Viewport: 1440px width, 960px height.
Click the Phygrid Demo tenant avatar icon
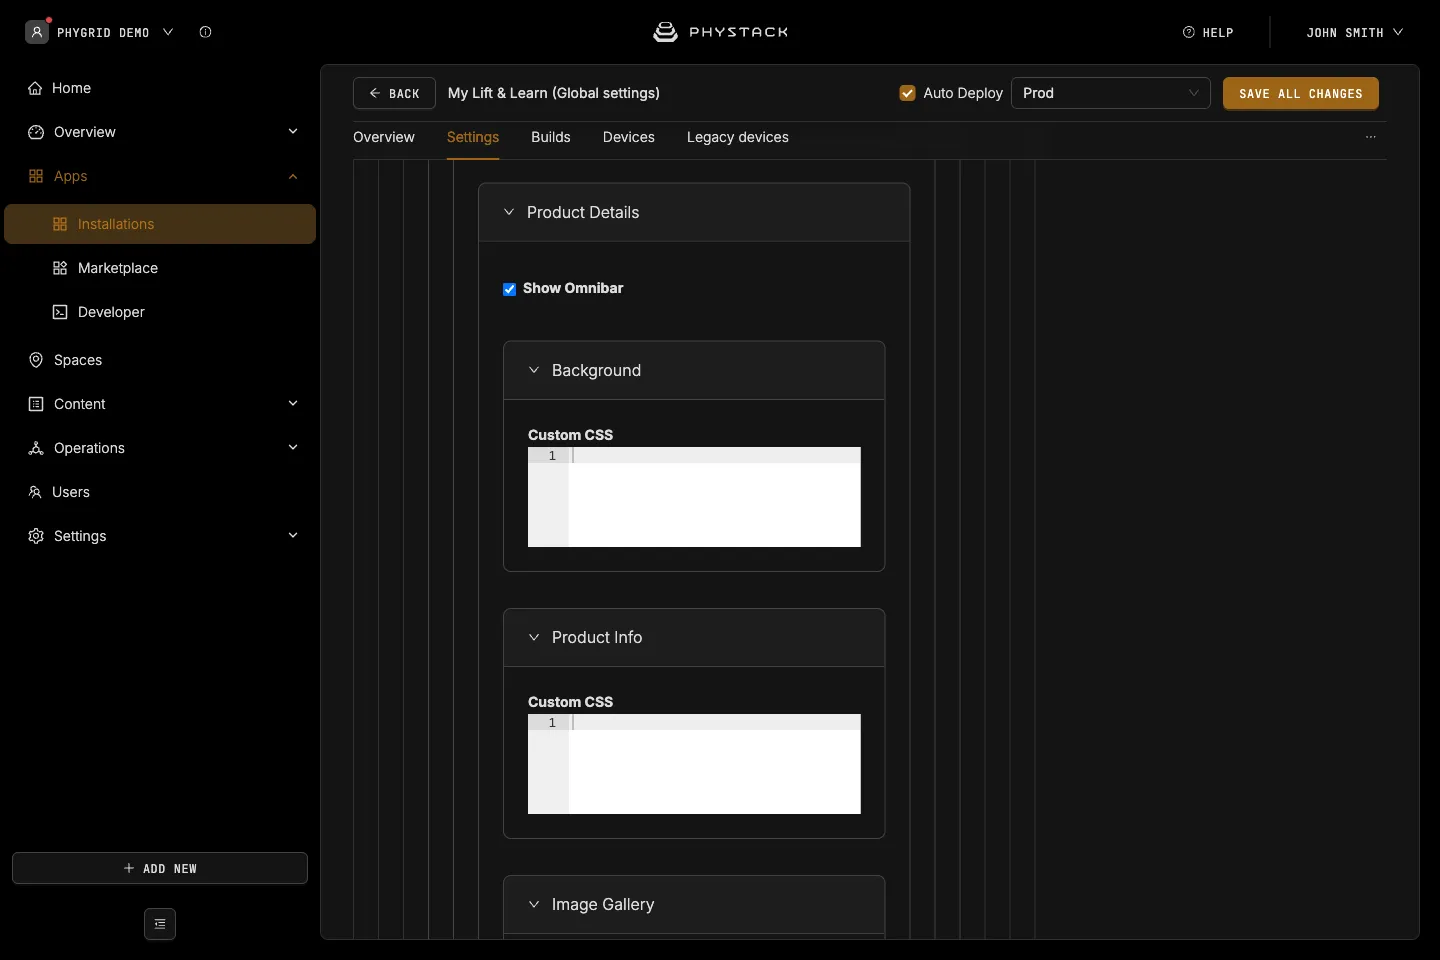(37, 32)
